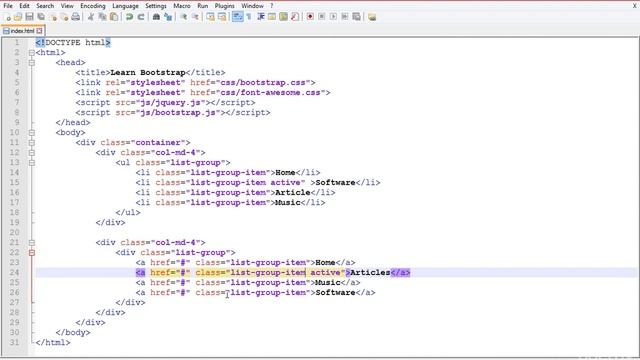
Task: Open the View menu
Action: coord(67,6)
